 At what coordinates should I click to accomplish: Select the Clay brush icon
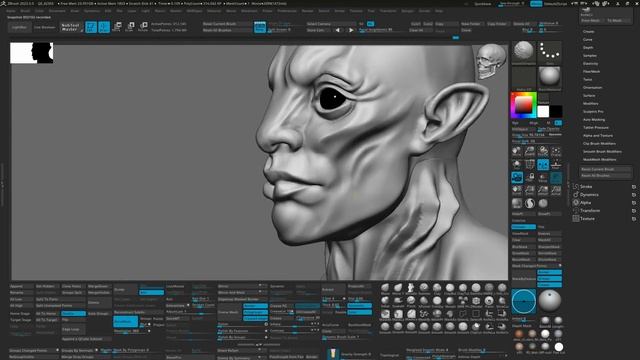[437, 288]
